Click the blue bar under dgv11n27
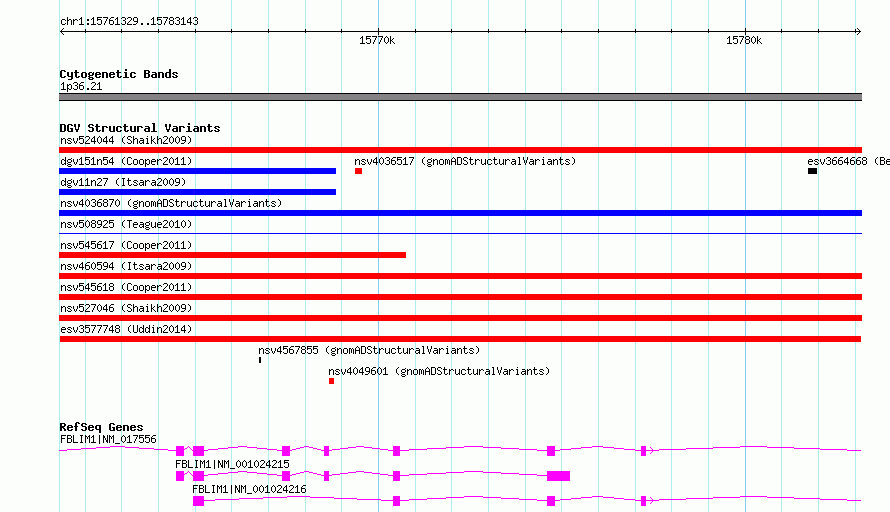The height and width of the screenshot is (512, 890). click(x=198, y=192)
